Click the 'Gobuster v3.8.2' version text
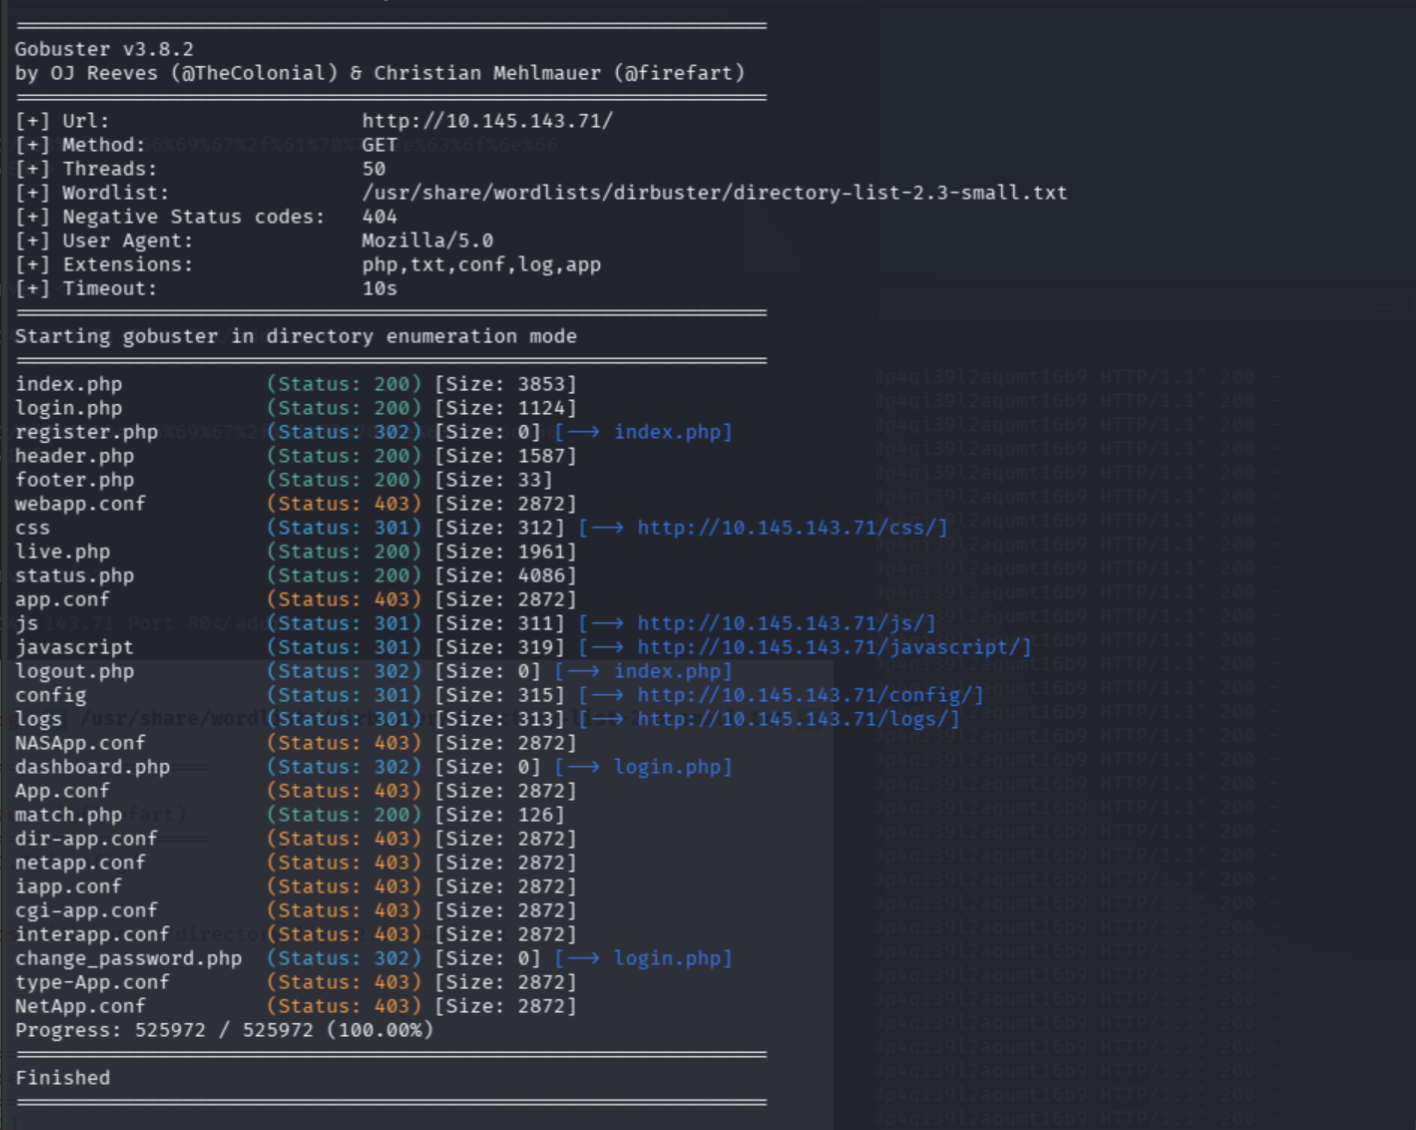This screenshot has height=1130, width=1416. point(104,49)
